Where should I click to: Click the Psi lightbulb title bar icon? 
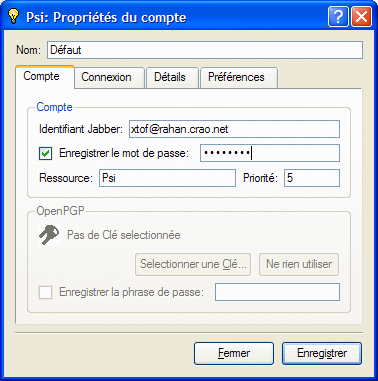13,17
